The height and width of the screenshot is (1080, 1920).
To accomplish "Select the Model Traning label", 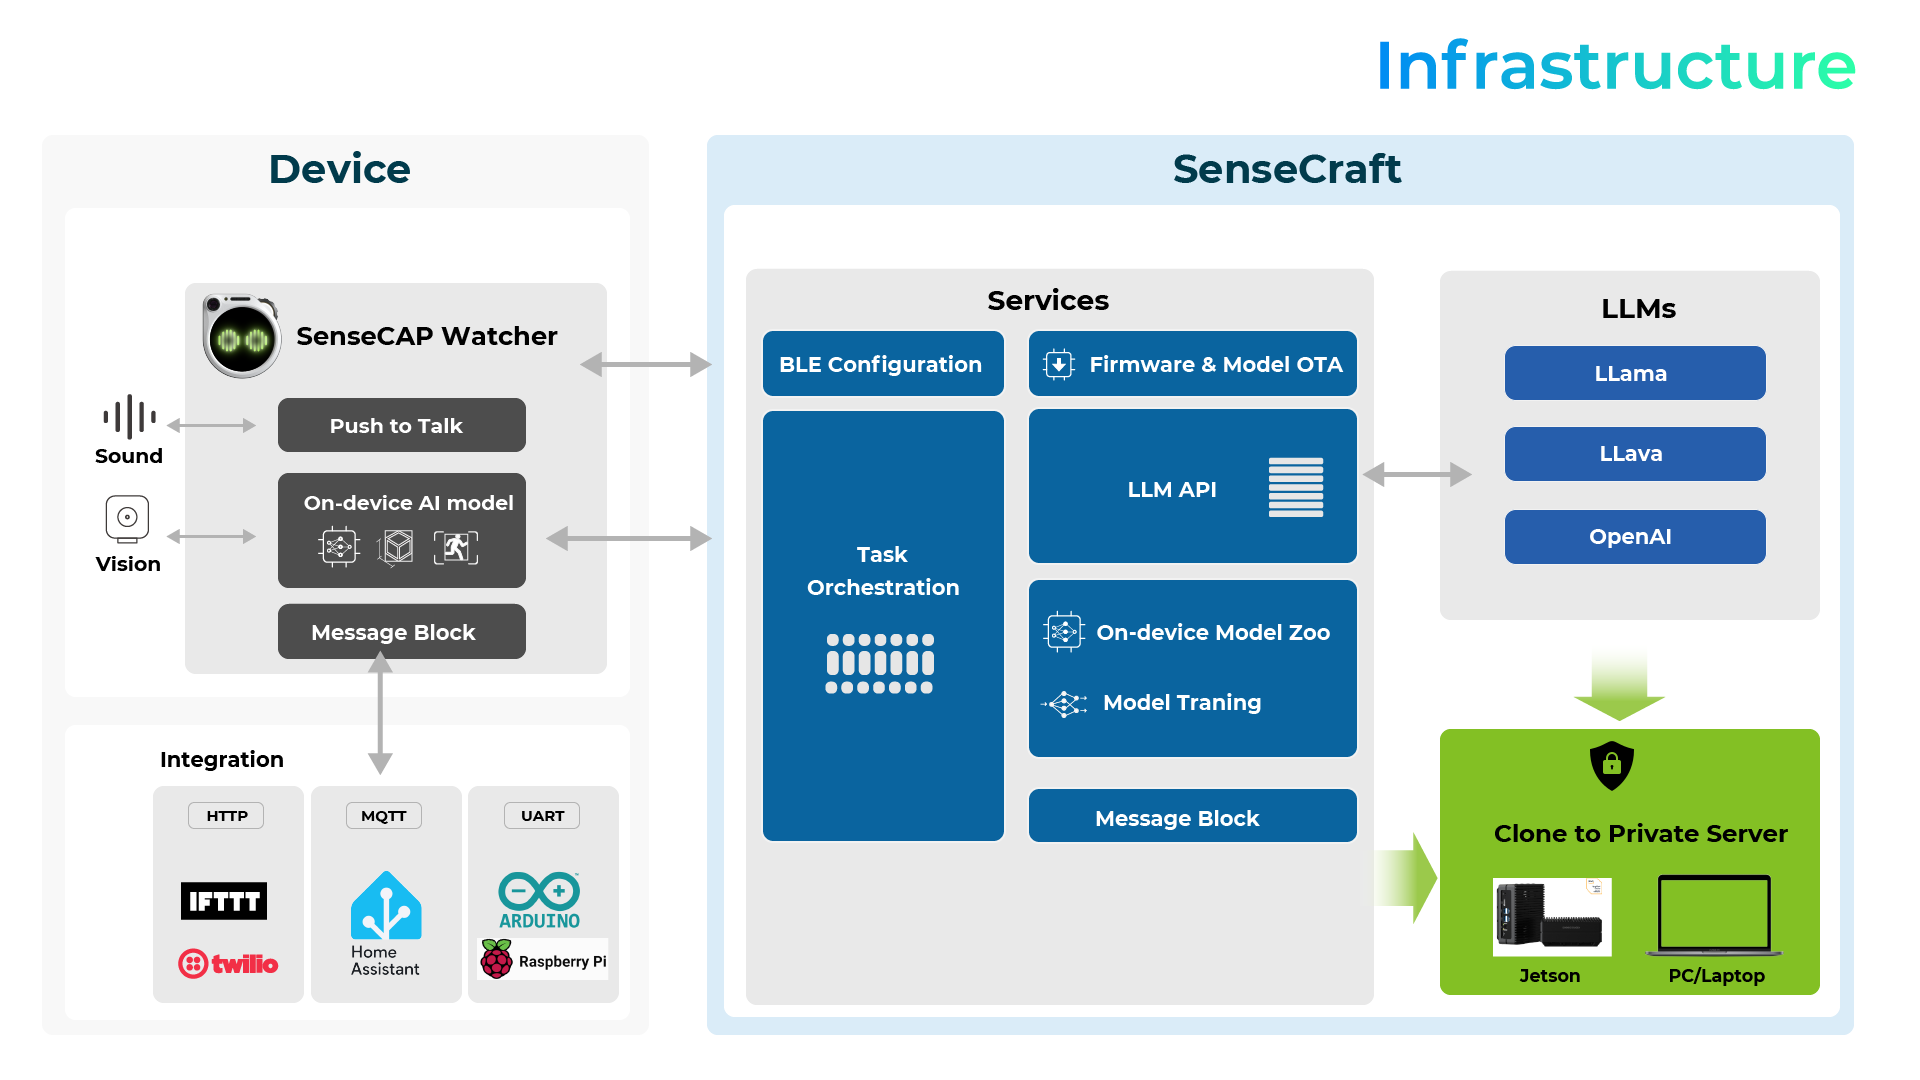I will [x=1182, y=702].
